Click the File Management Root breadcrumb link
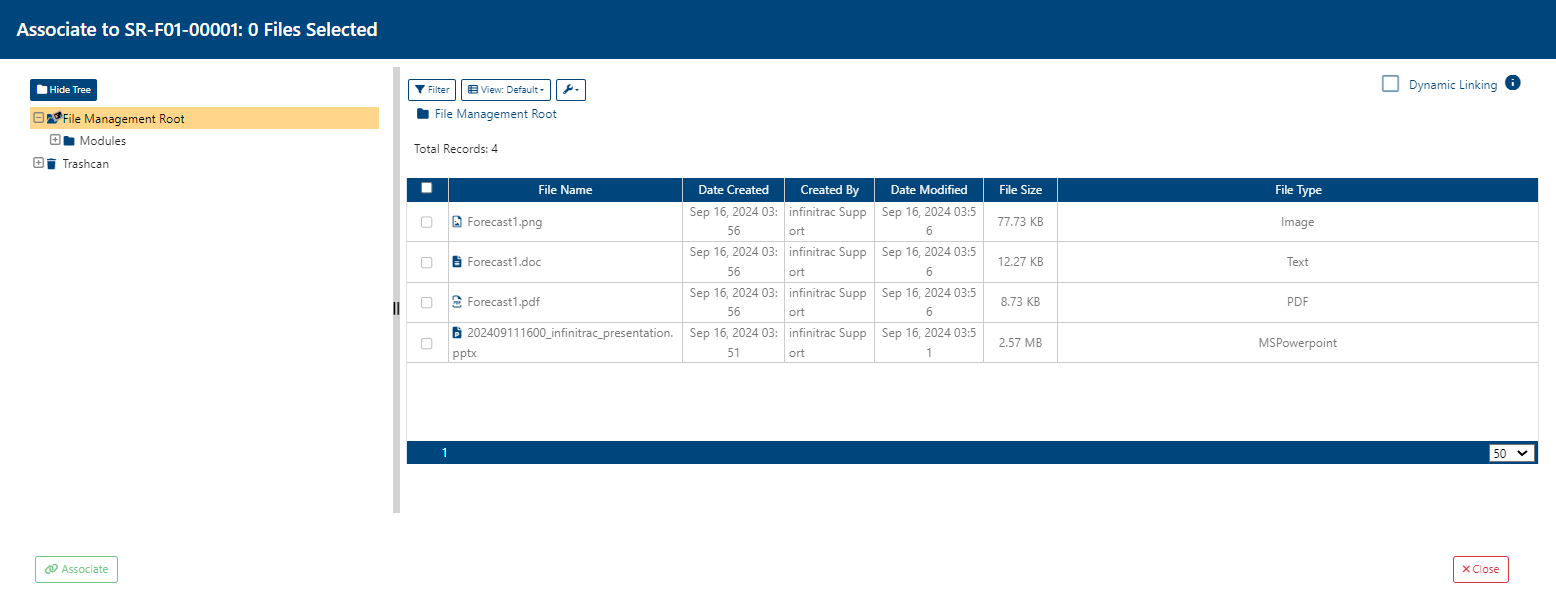The image size is (1556, 594). coord(495,114)
